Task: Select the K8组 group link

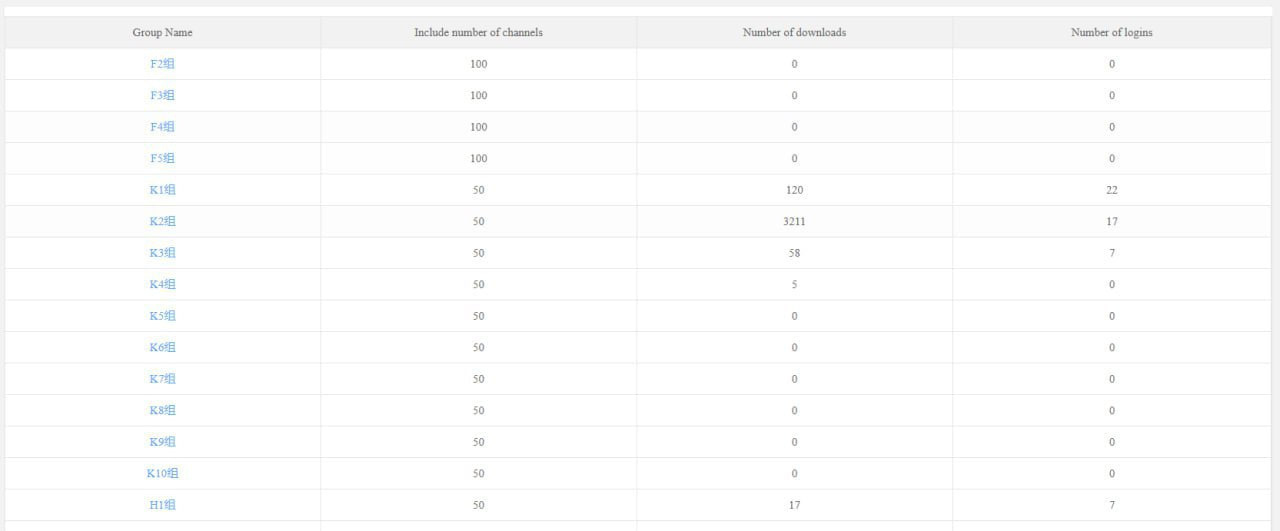Action: [162, 410]
